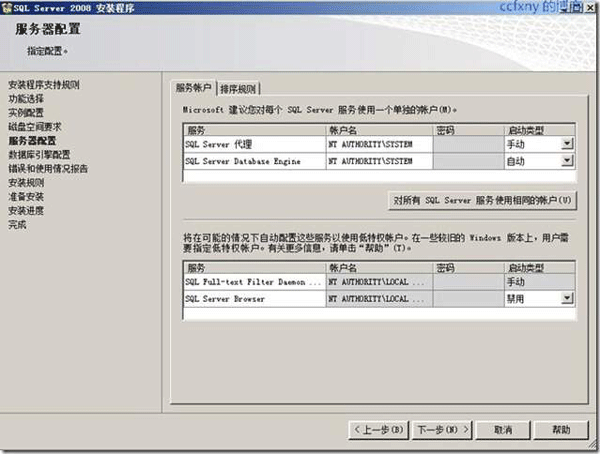Click the SQL Server setup title bar icon

(8, 6)
